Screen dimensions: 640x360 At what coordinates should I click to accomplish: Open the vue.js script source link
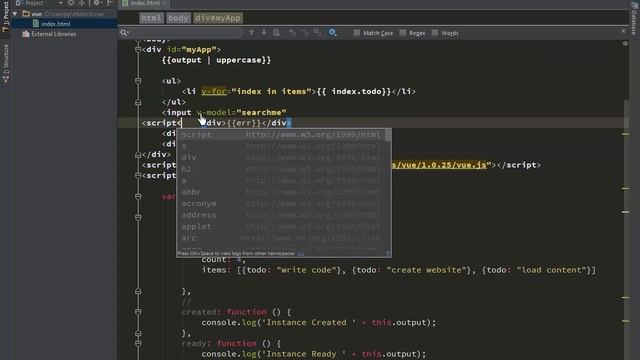tap(439, 165)
